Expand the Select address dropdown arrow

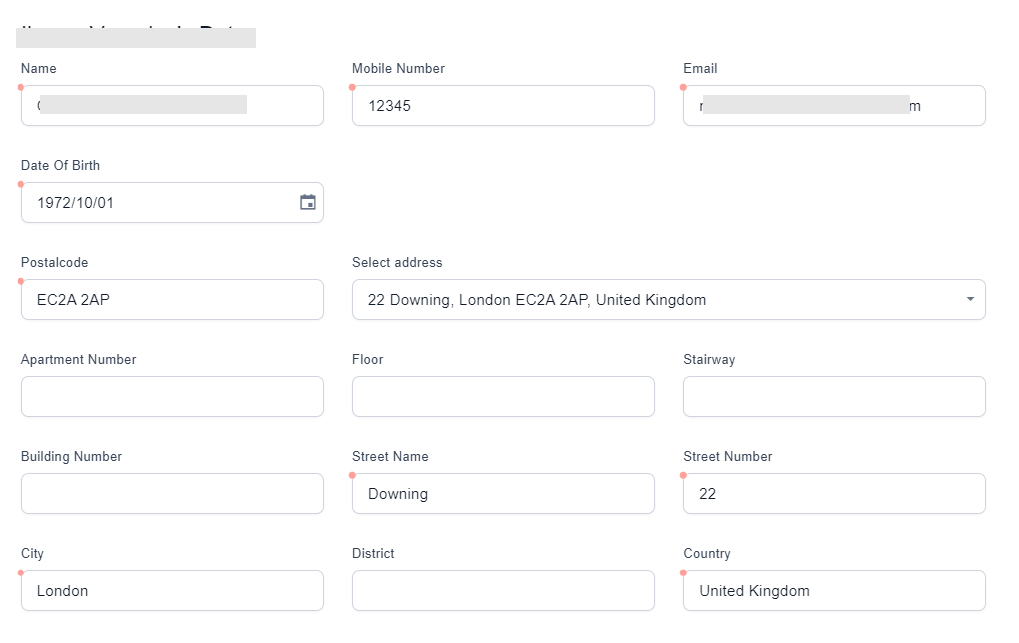point(970,300)
